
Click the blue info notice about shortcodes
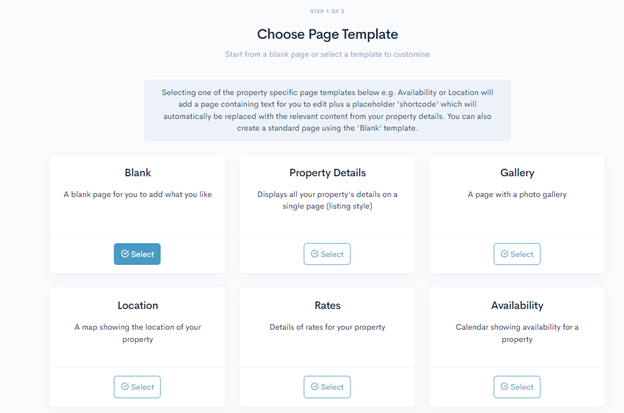[327, 110]
